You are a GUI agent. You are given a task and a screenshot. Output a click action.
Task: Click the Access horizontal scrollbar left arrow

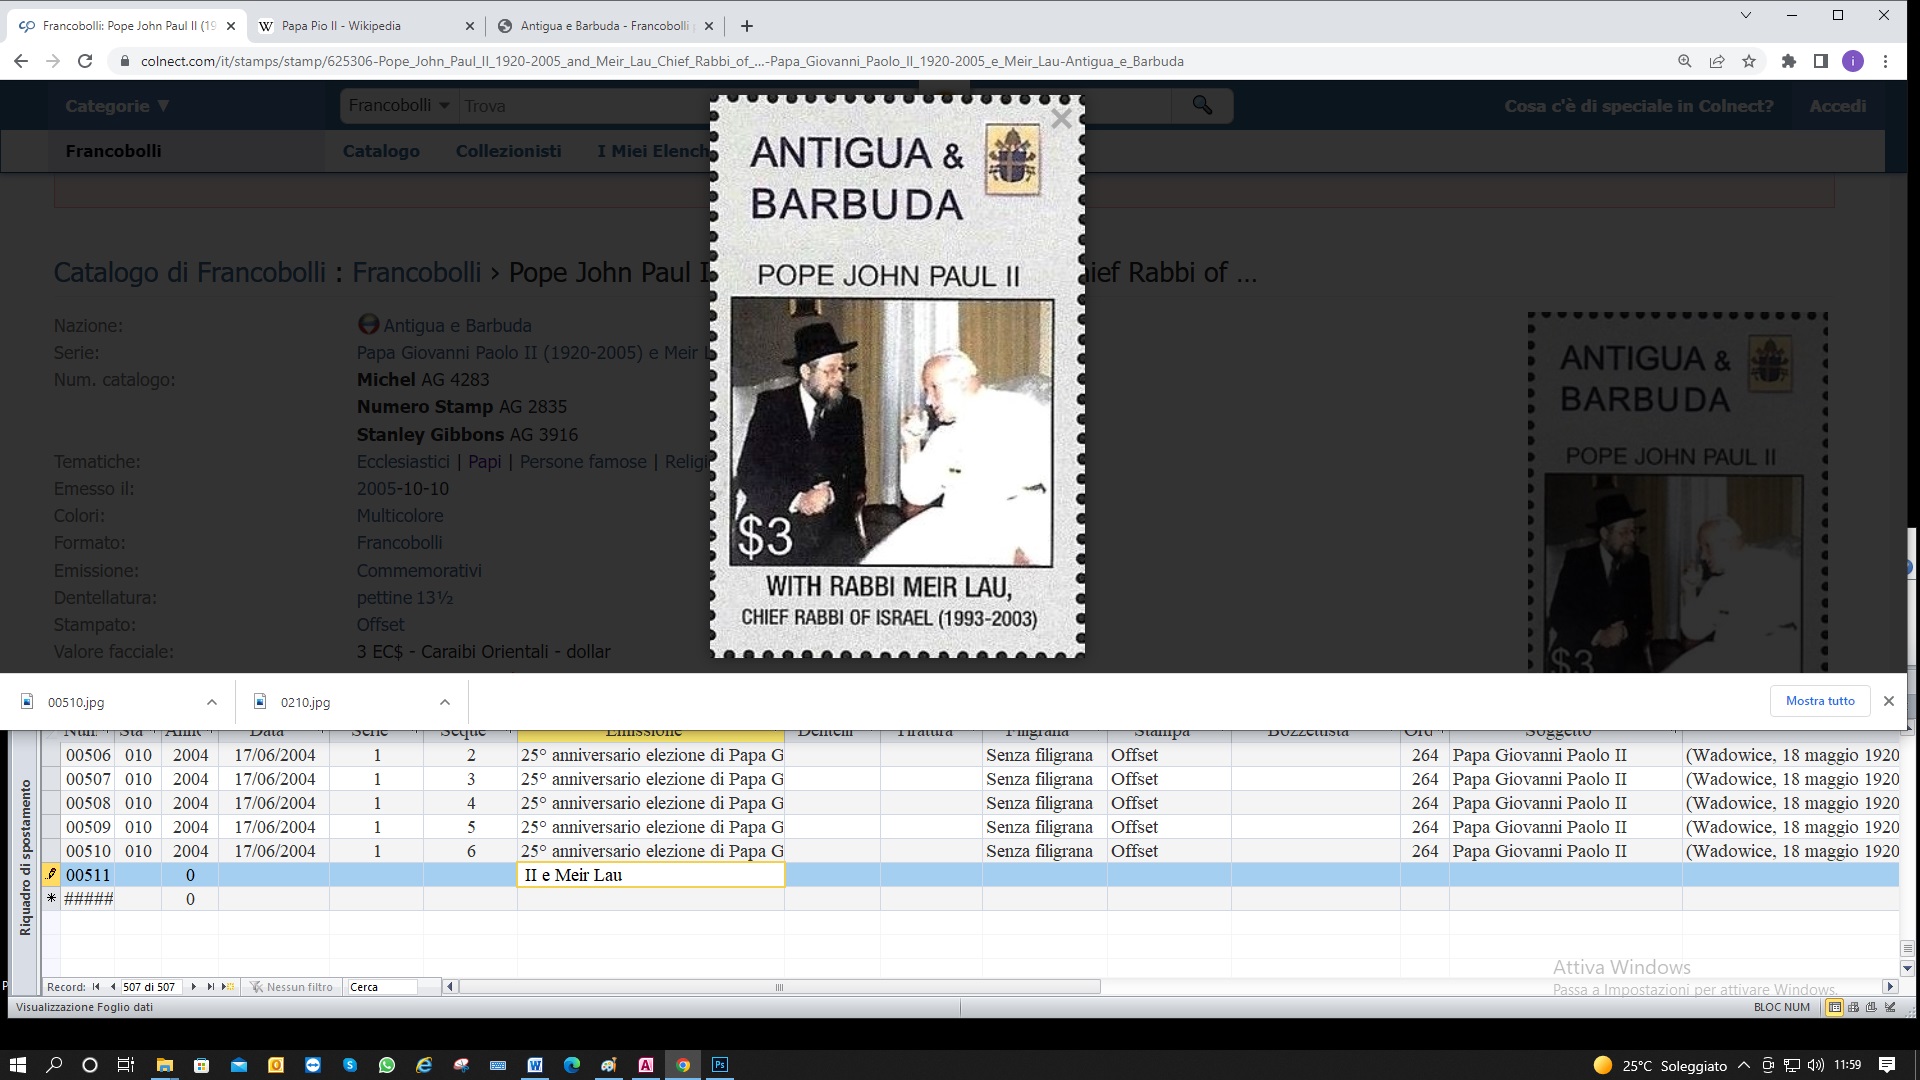(450, 987)
